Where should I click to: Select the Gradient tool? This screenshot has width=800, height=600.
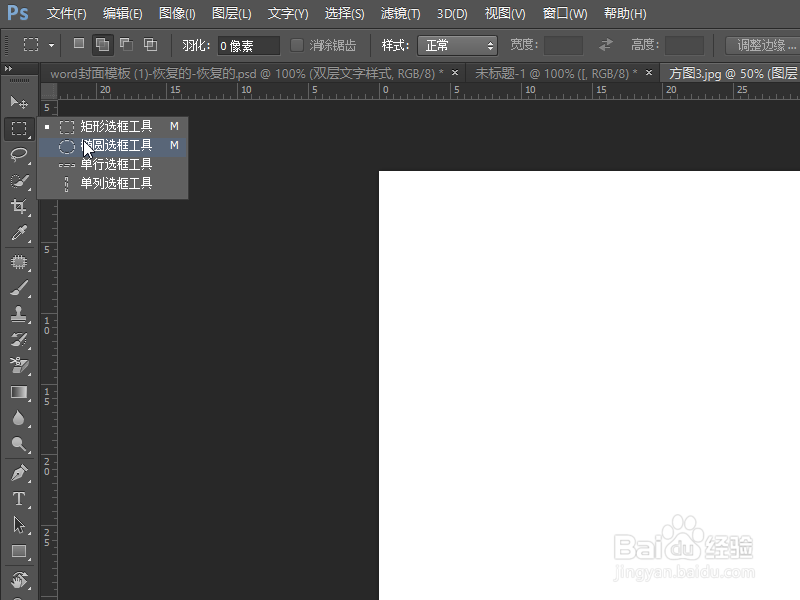19,392
